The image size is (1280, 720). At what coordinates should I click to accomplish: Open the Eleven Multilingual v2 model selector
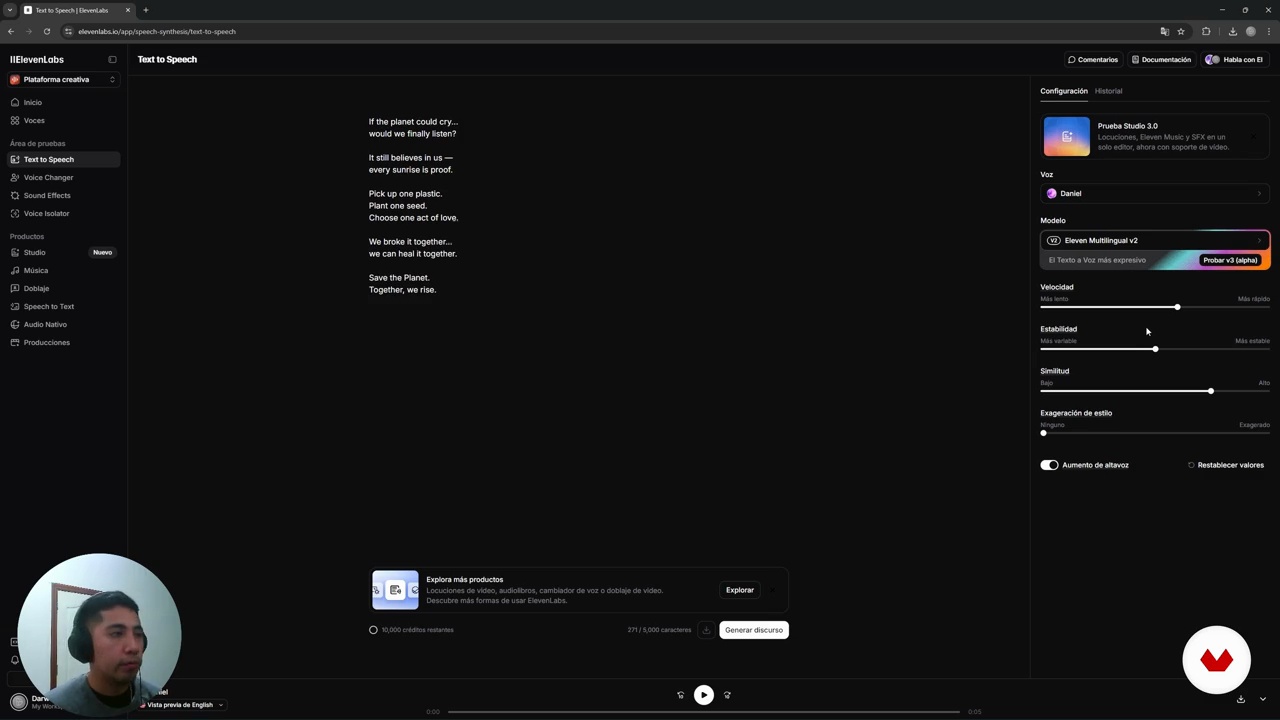(1155, 240)
